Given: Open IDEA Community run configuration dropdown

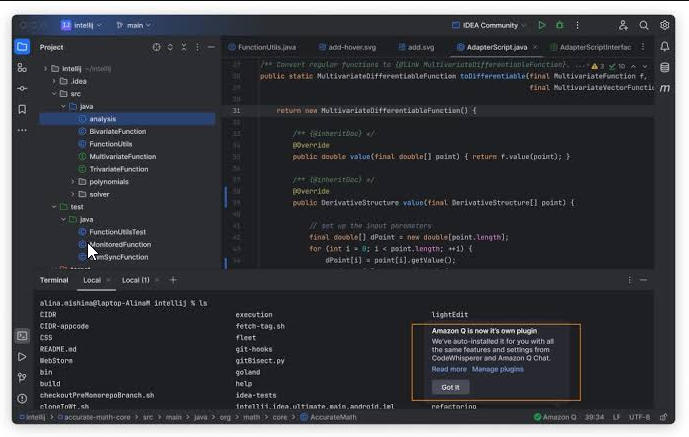Looking at the screenshot, I should (x=489, y=25).
